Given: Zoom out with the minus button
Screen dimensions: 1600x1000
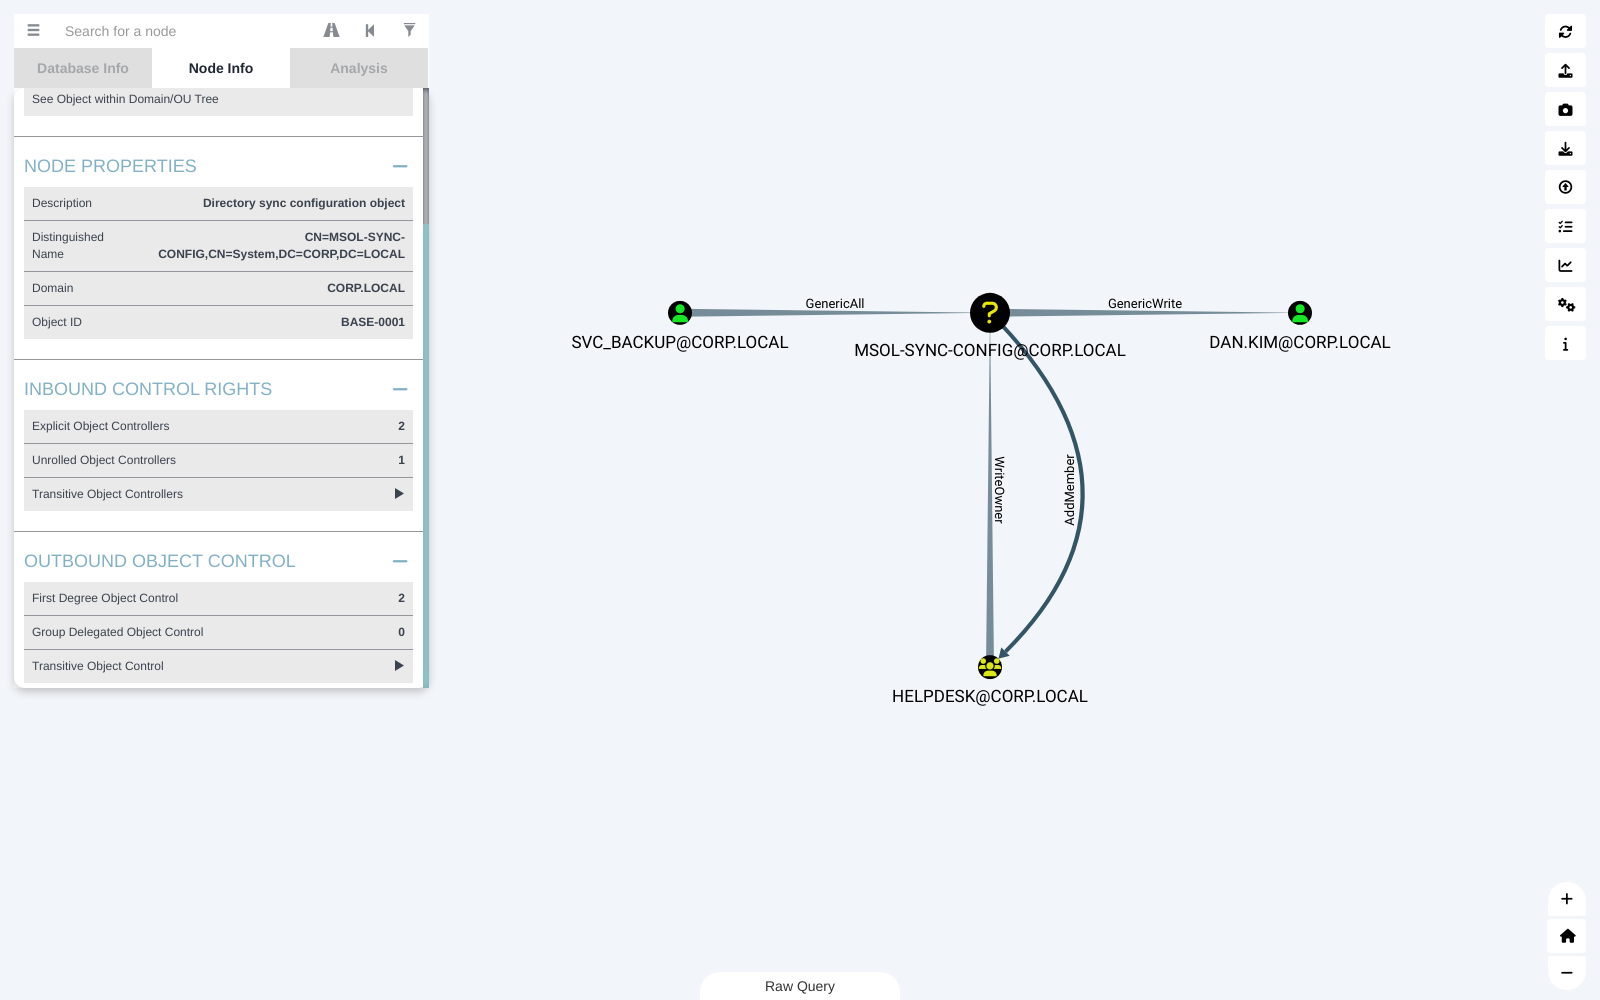Looking at the screenshot, I should click(1567, 973).
